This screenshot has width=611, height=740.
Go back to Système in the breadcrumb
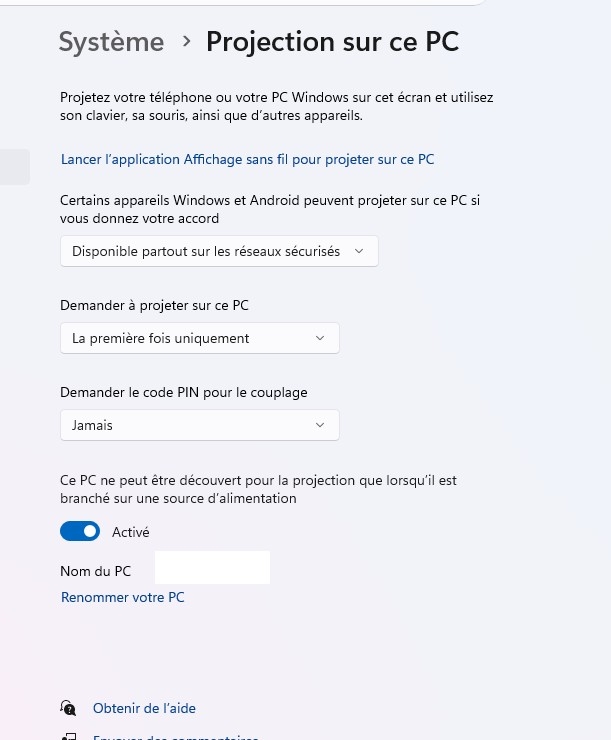click(111, 42)
